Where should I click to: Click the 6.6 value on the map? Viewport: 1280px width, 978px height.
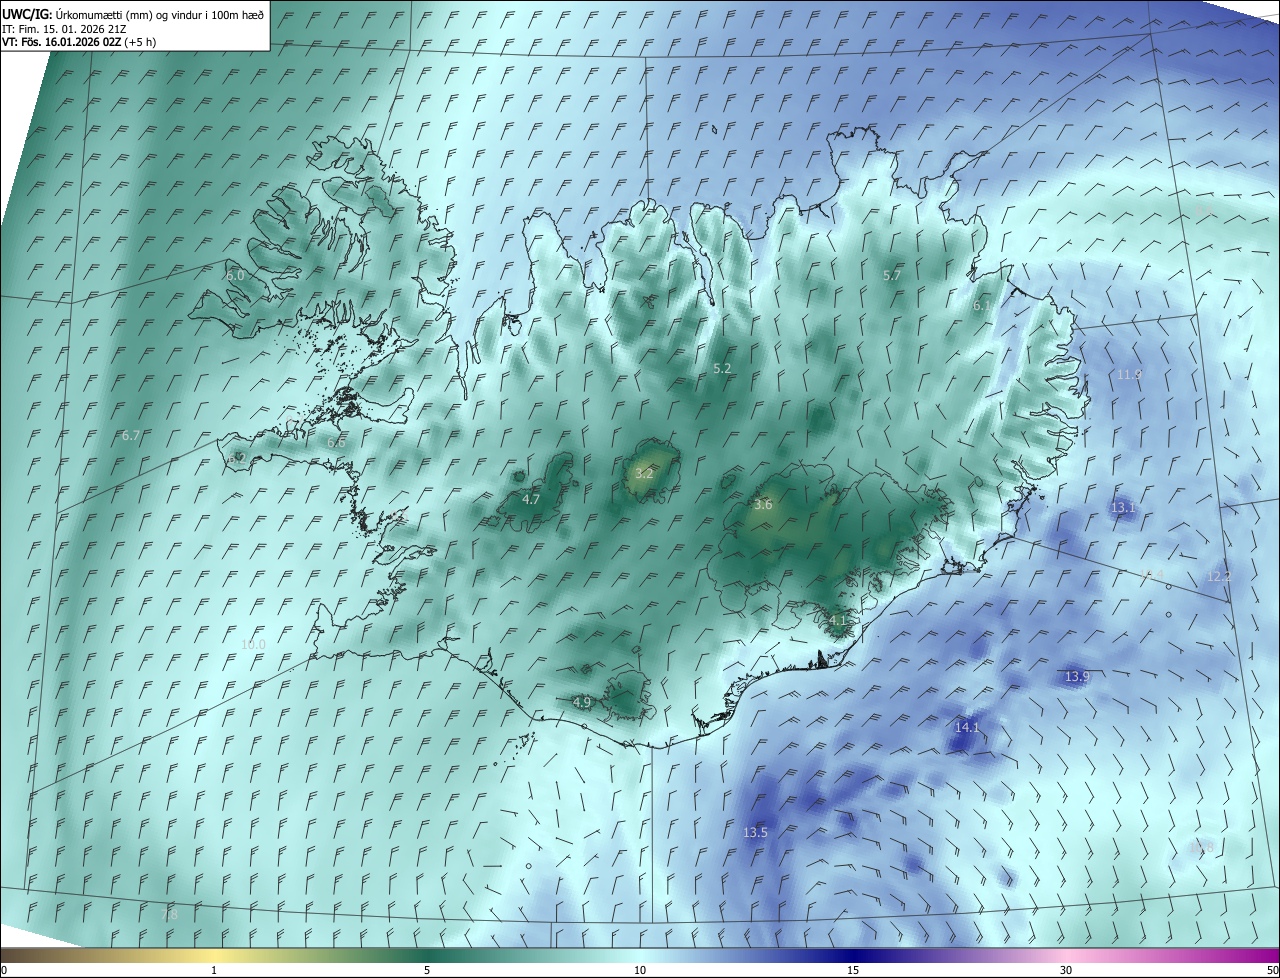coord(336,443)
